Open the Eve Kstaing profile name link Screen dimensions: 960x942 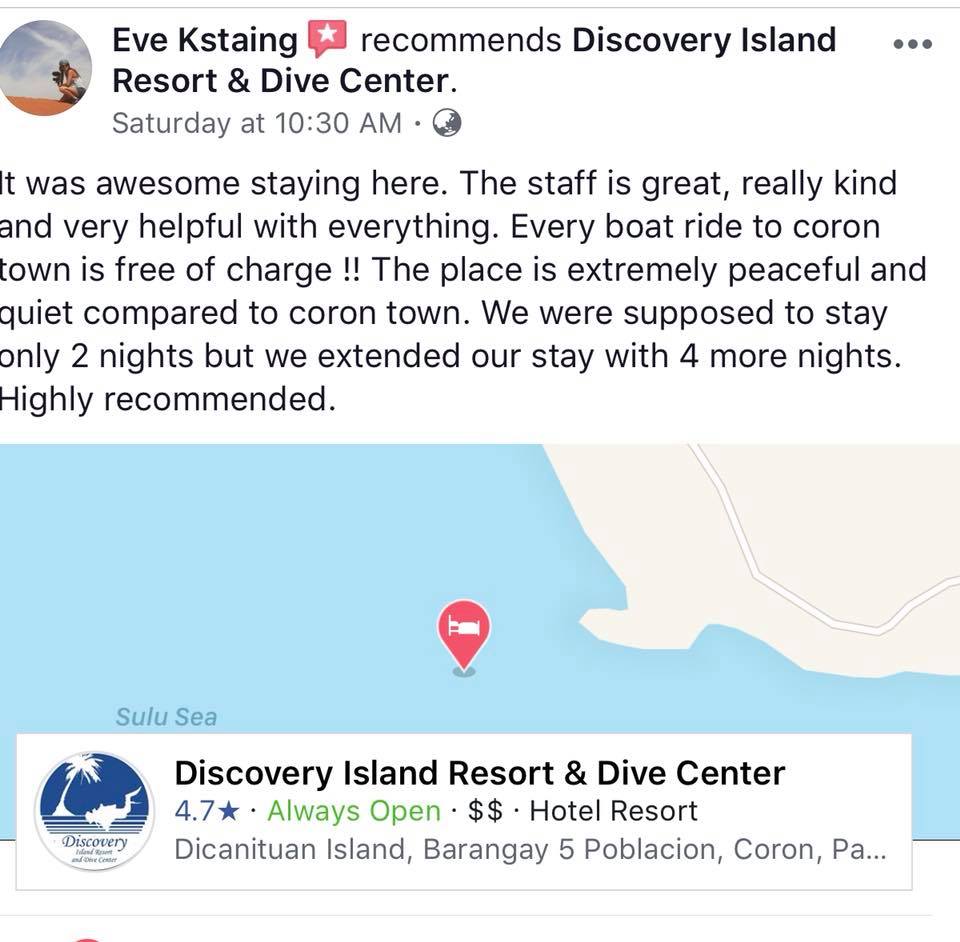coord(204,40)
